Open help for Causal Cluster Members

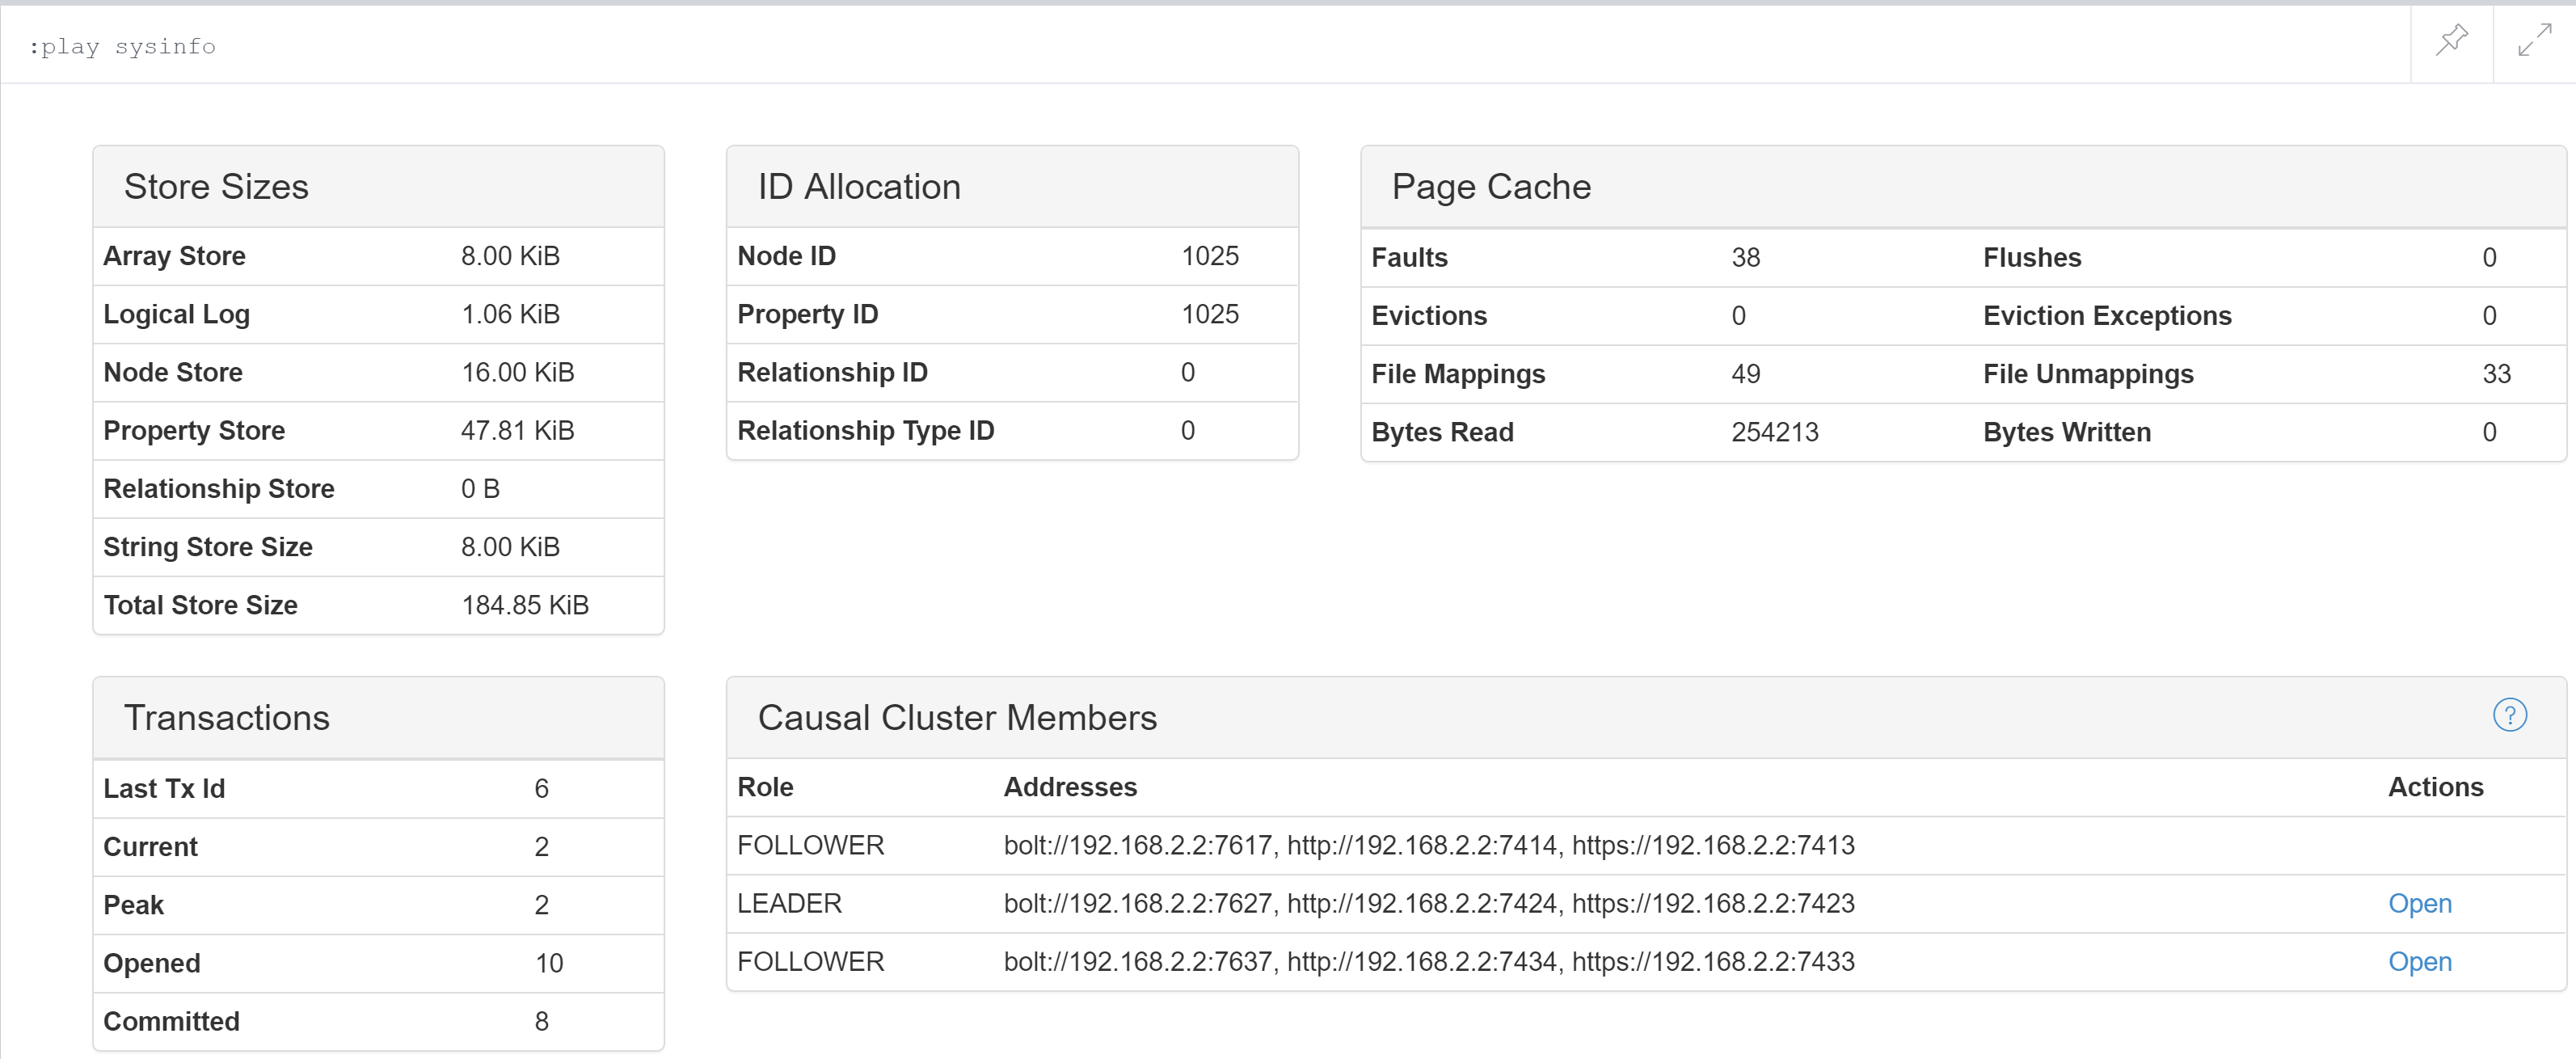[2509, 715]
